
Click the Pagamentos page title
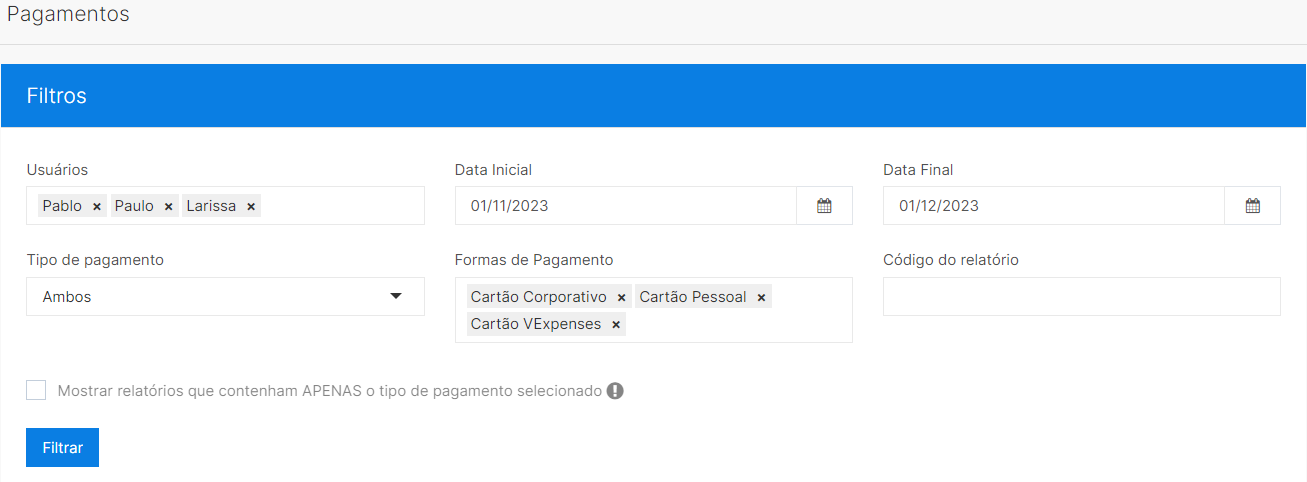(68, 15)
